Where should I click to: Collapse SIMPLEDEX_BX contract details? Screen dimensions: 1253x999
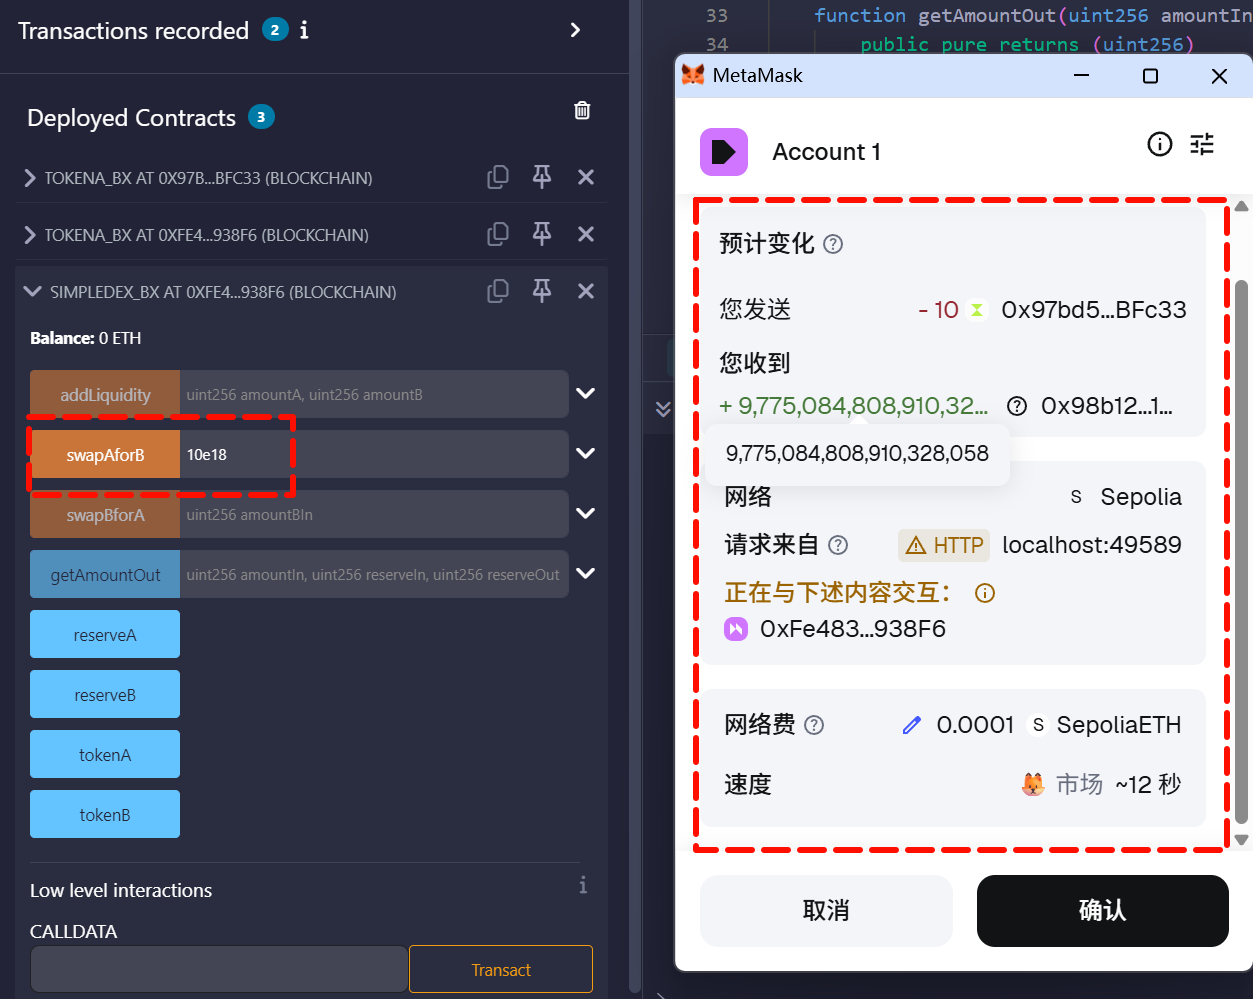coord(32,292)
